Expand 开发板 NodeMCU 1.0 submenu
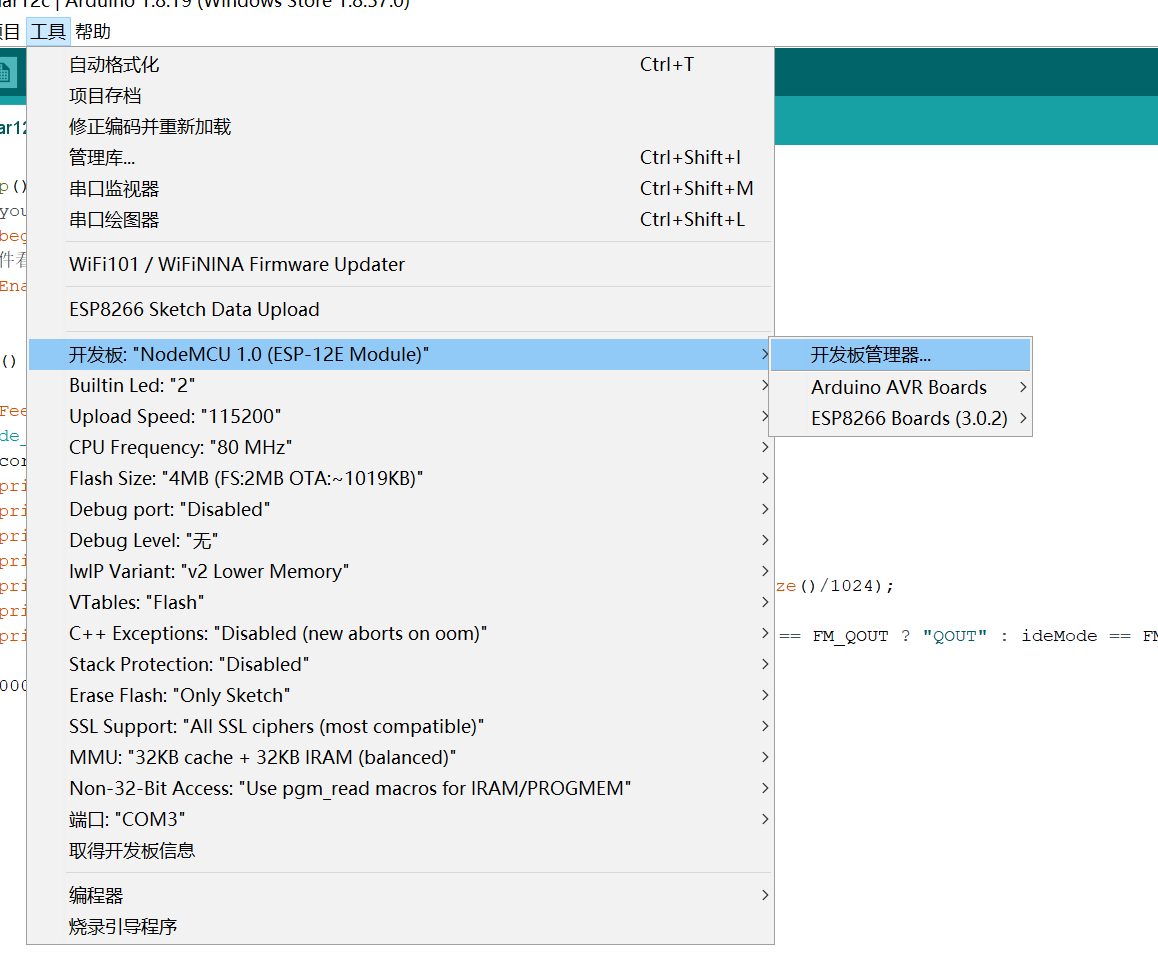This screenshot has width=1158, height=965. pos(400,354)
